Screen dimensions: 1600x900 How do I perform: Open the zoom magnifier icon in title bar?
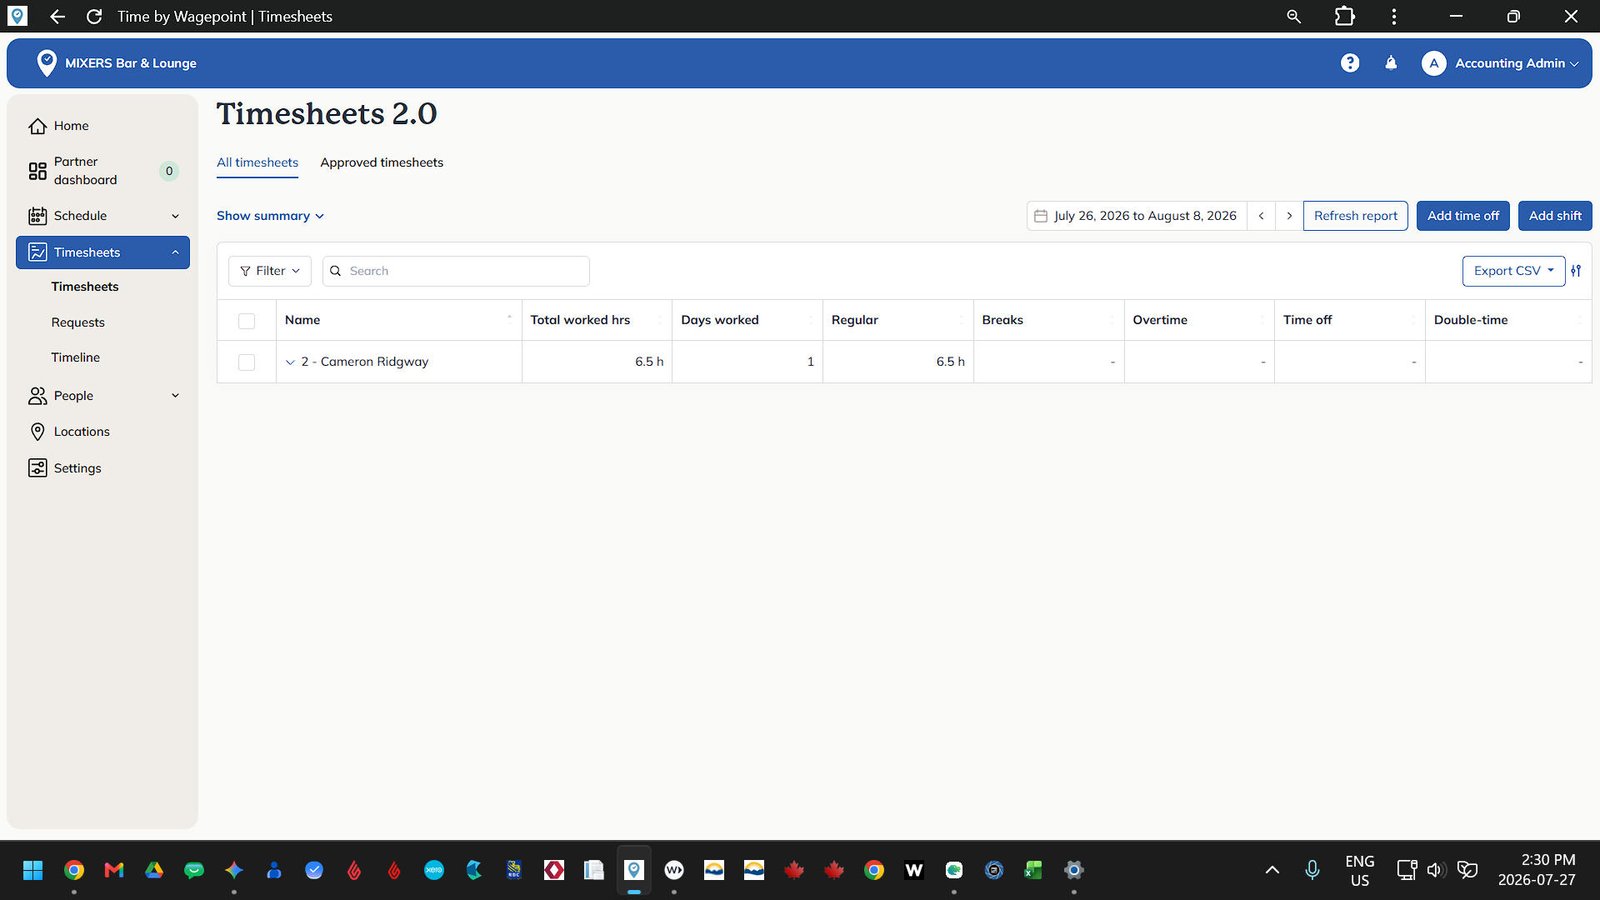pyautogui.click(x=1294, y=16)
